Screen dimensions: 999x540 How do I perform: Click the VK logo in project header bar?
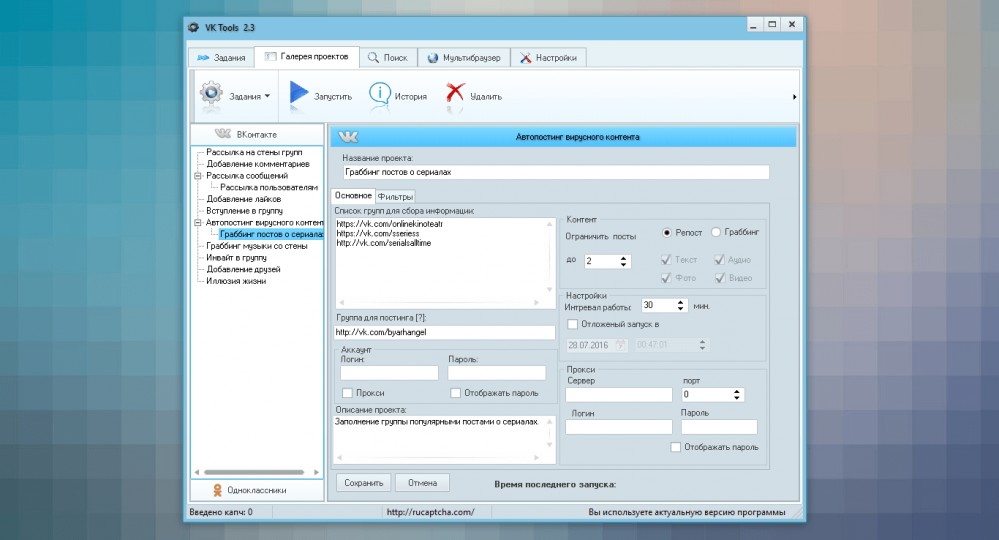[x=348, y=137]
